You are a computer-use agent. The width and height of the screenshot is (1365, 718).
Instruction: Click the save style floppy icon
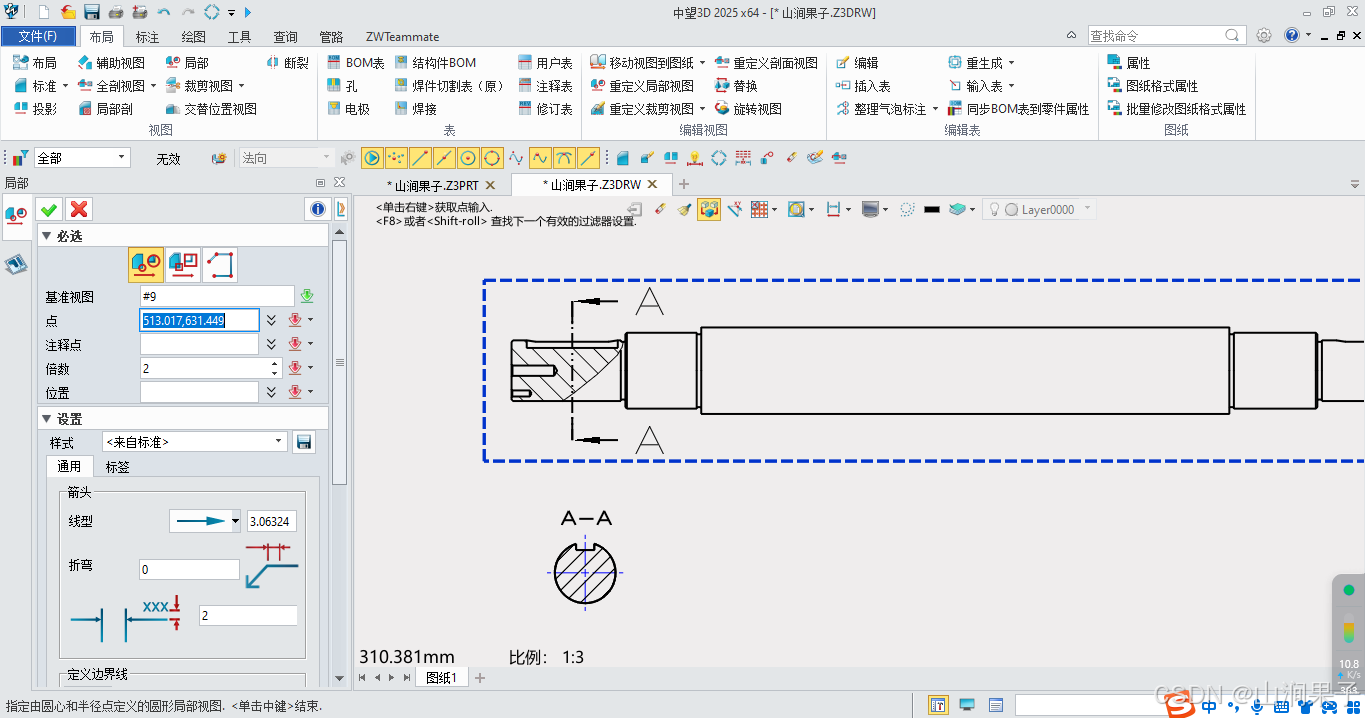[305, 442]
